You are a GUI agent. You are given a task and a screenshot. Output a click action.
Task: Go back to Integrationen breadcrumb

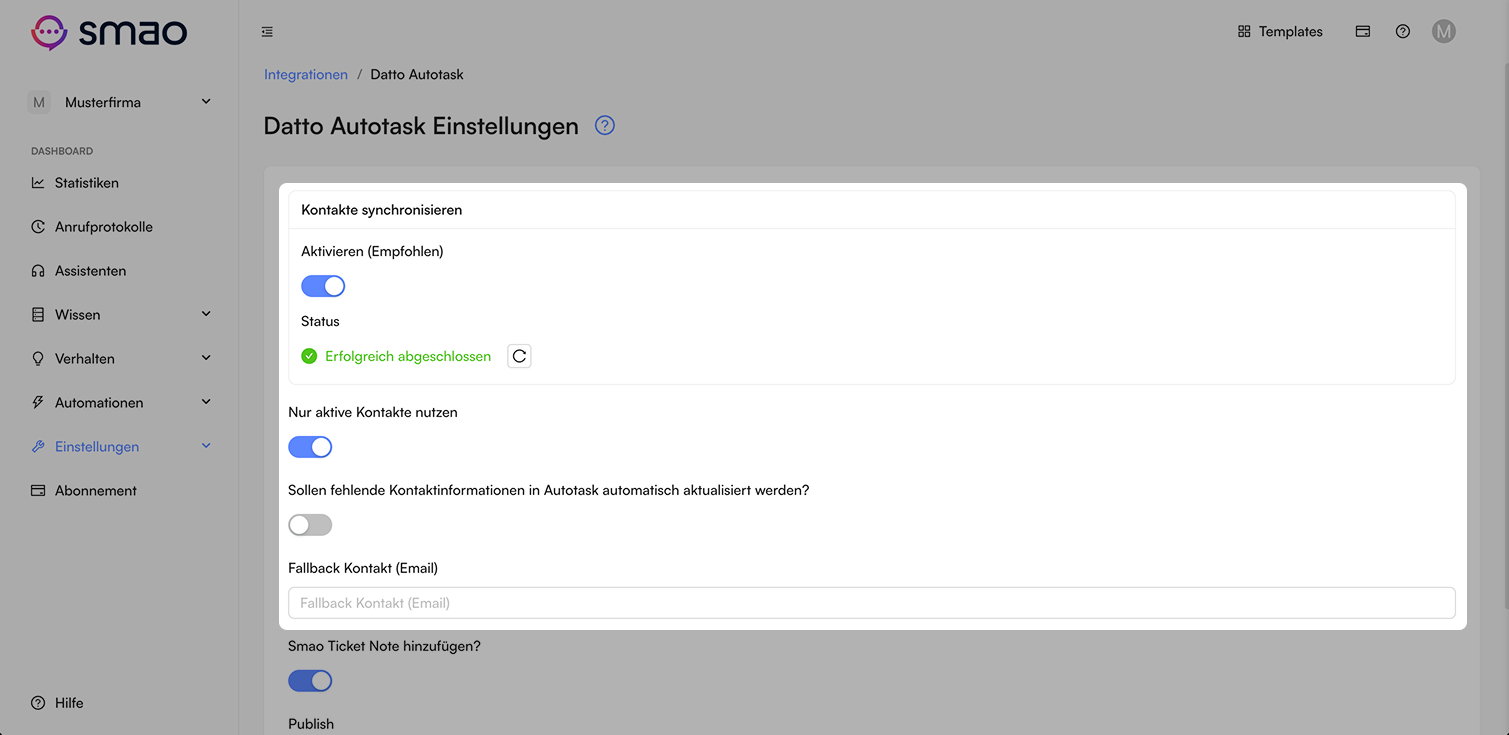pyautogui.click(x=306, y=75)
